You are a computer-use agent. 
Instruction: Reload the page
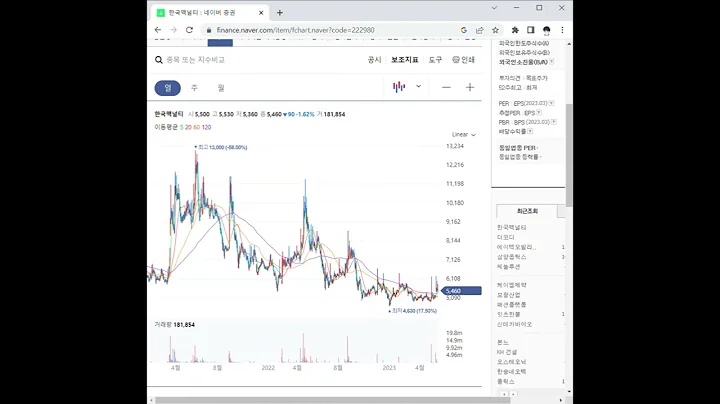coord(189,30)
